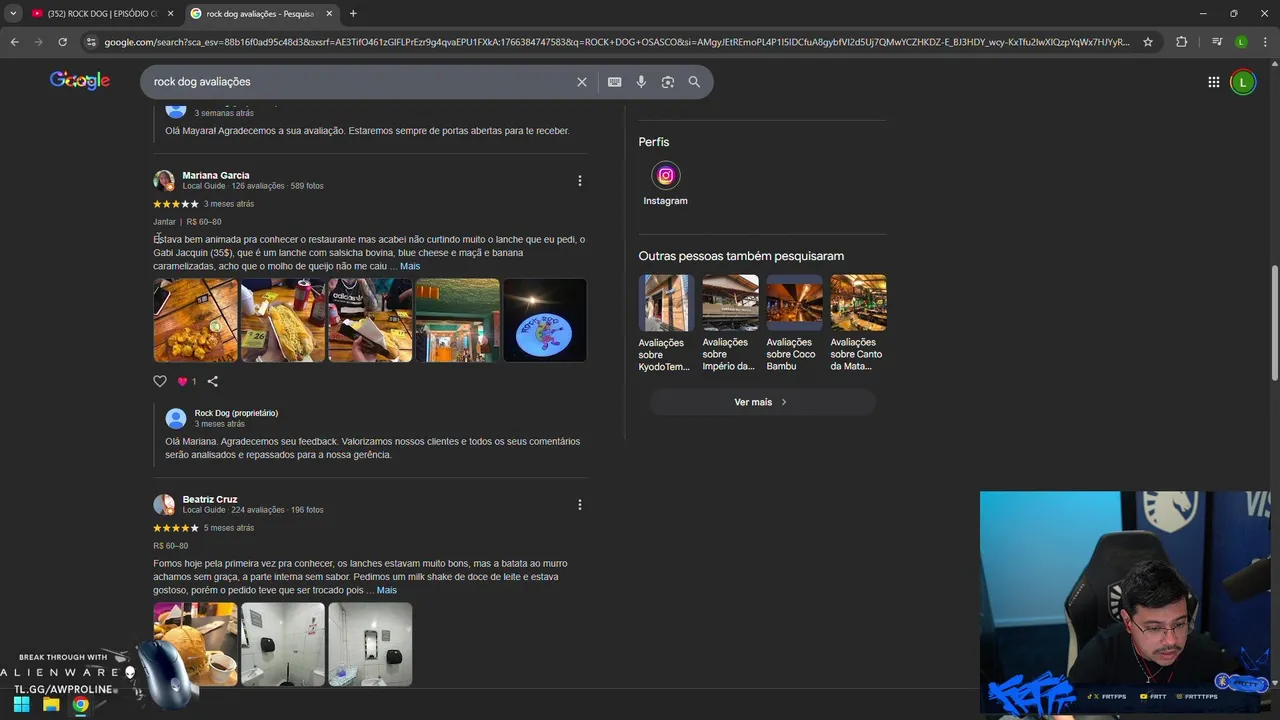1280x720 pixels.
Task: Open Beatriz's burger photo thumbnail
Action: [x=195, y=644]
